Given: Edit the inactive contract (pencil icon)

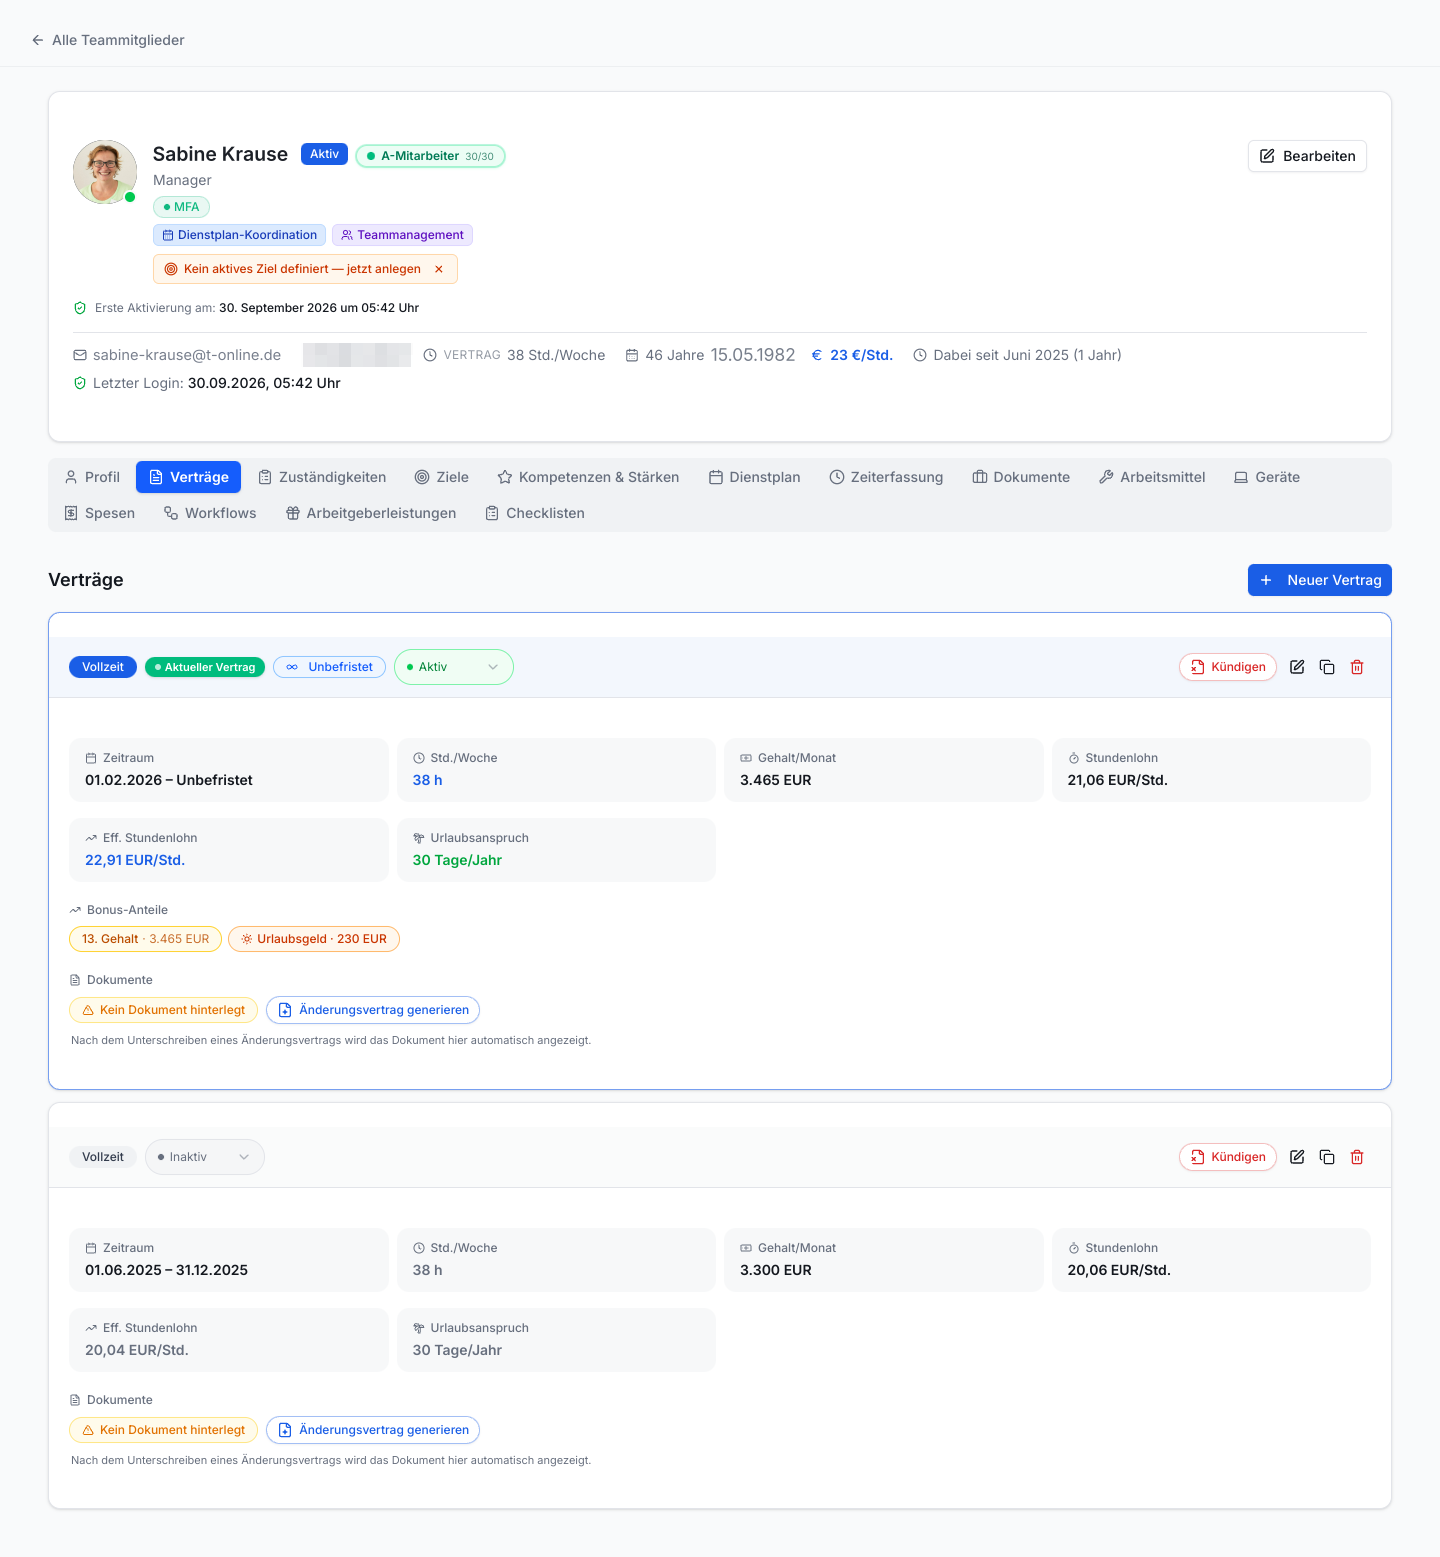Looking at the screenshot, I should 1297,1157.
